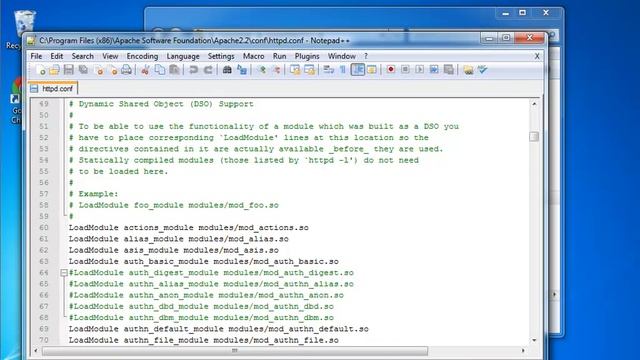Click the vertical scrollbar down arrow
This screenshot has height=360, width=640.
534,340
